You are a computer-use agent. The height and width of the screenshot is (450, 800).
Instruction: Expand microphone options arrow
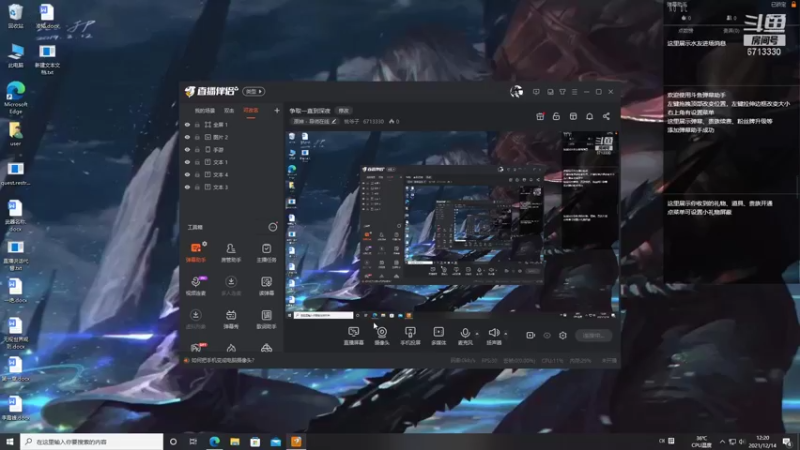pos(477,334)
